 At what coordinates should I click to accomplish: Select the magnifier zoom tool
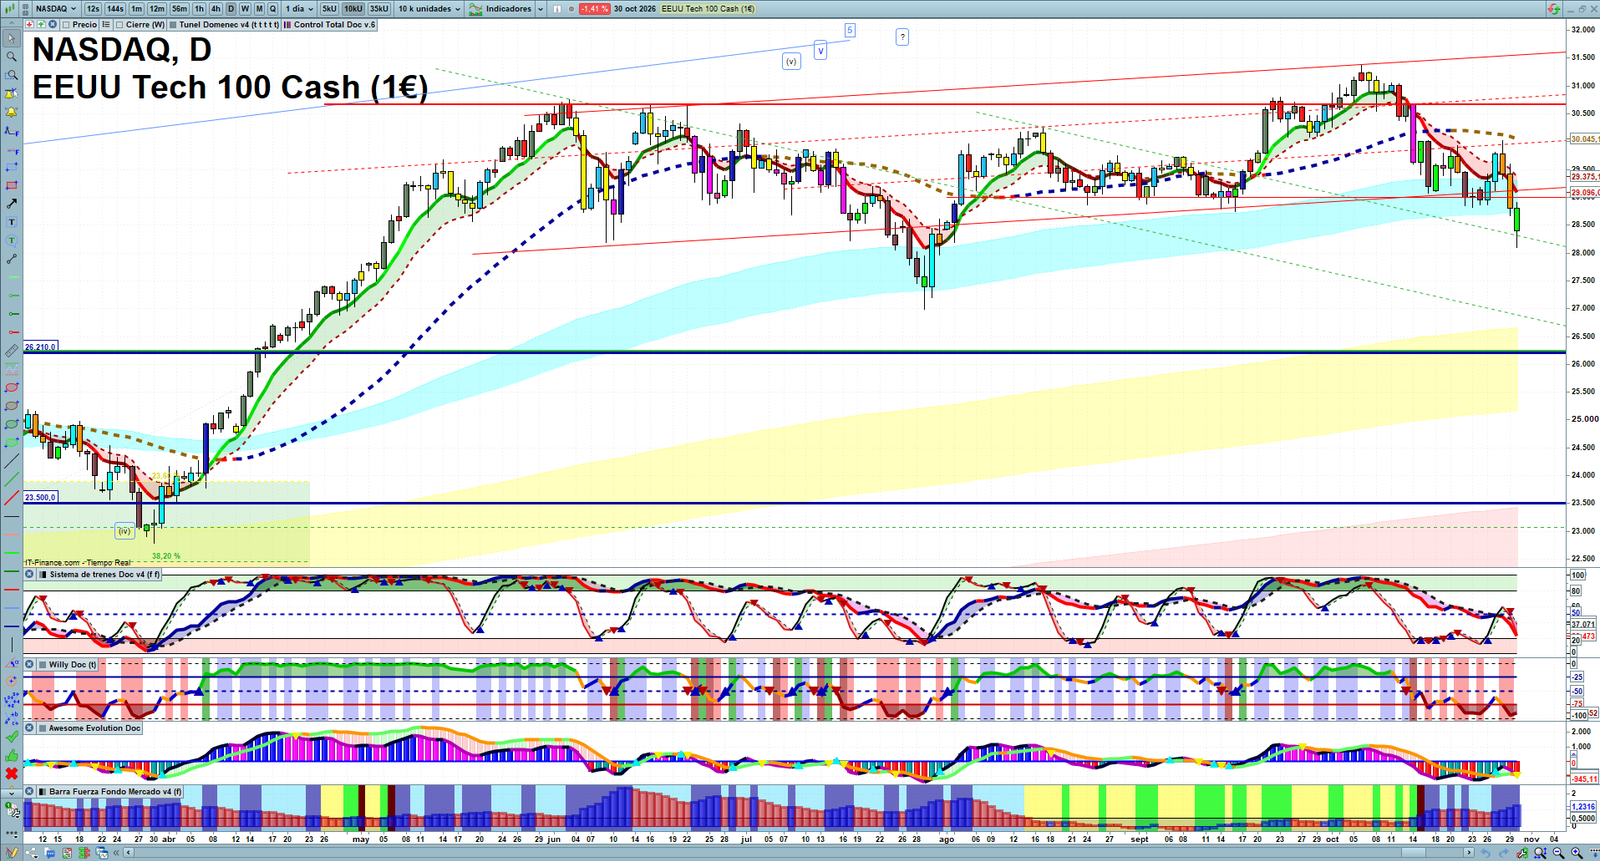[11, 57]
